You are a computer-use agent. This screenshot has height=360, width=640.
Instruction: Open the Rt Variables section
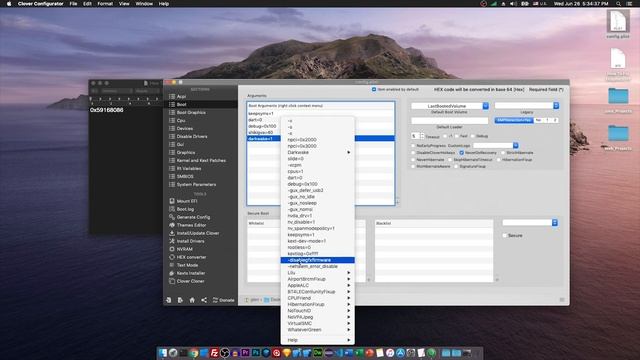(x=189, y=169)
